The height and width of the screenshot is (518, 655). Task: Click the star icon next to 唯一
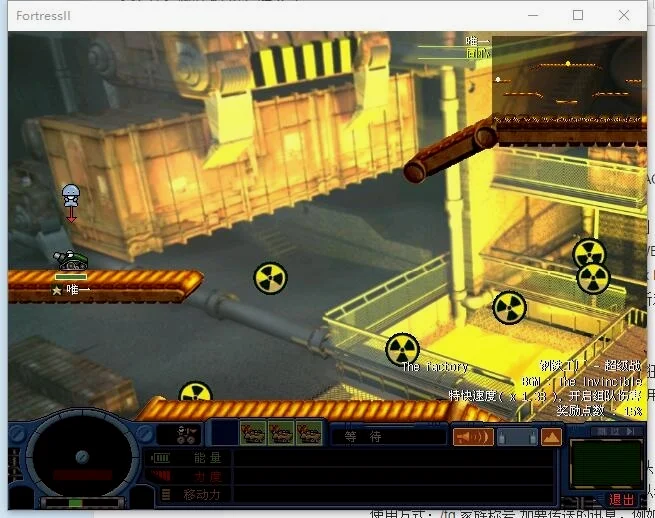[x=57, y=289]
